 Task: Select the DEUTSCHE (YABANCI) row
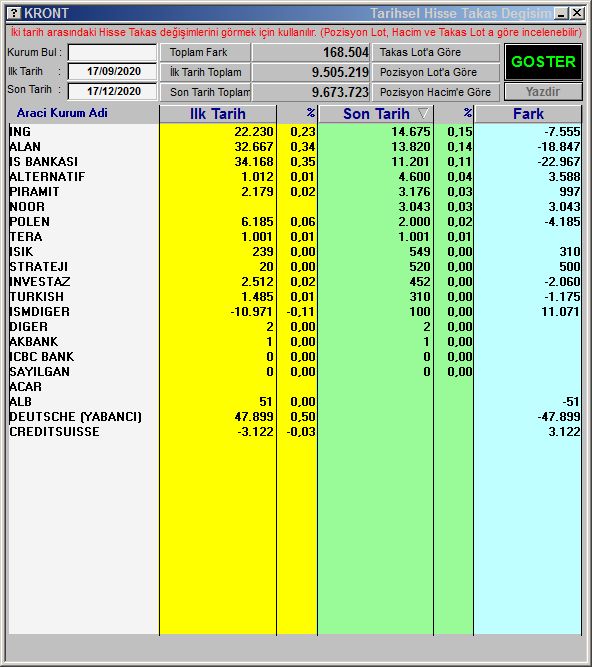tap(295, 416)
